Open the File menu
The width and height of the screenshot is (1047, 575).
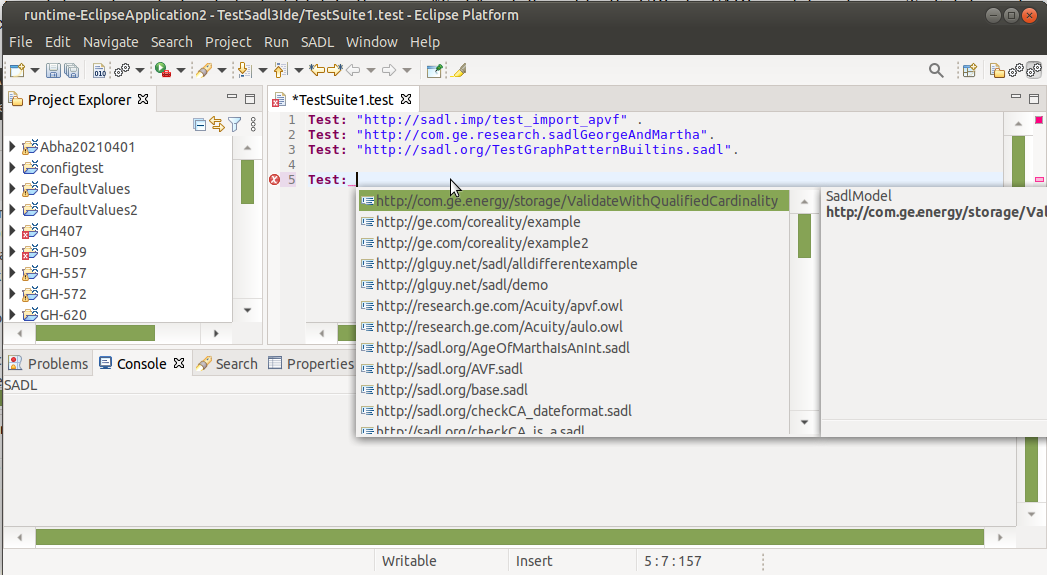coord(21,42)
